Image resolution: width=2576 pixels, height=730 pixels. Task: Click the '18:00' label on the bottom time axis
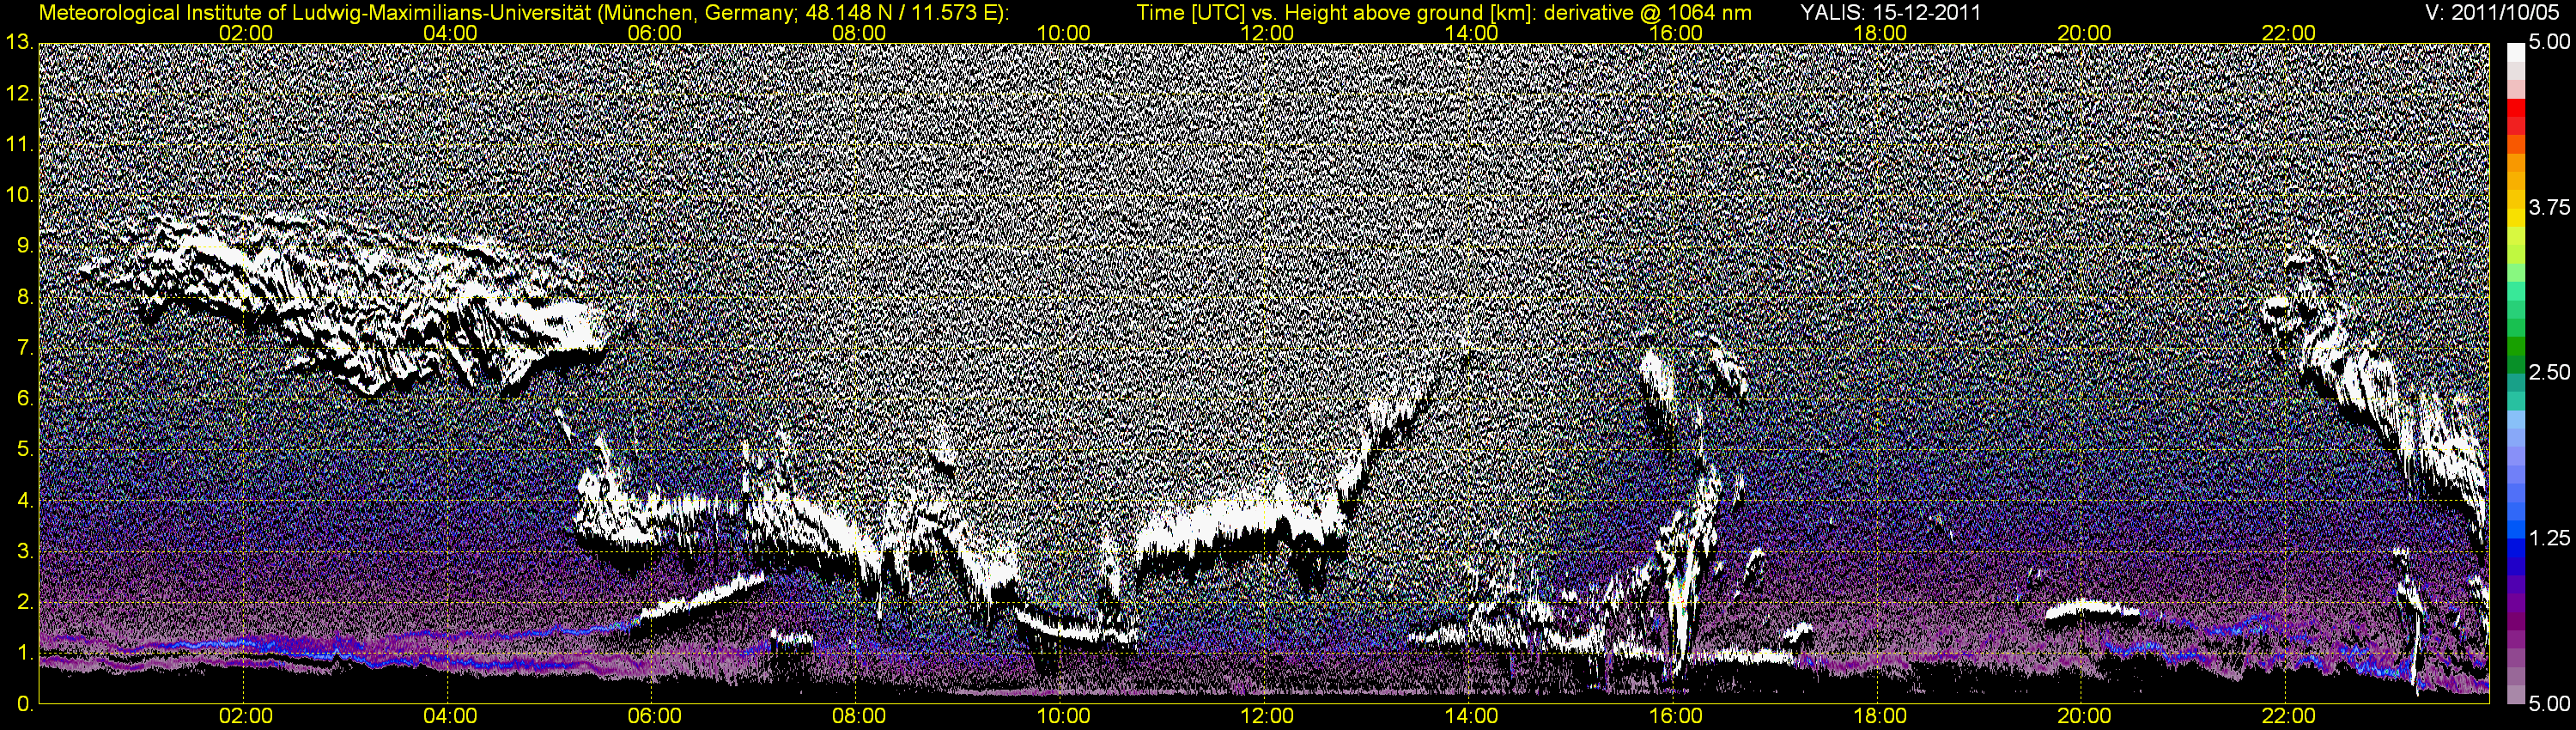tap(1880, 717)
